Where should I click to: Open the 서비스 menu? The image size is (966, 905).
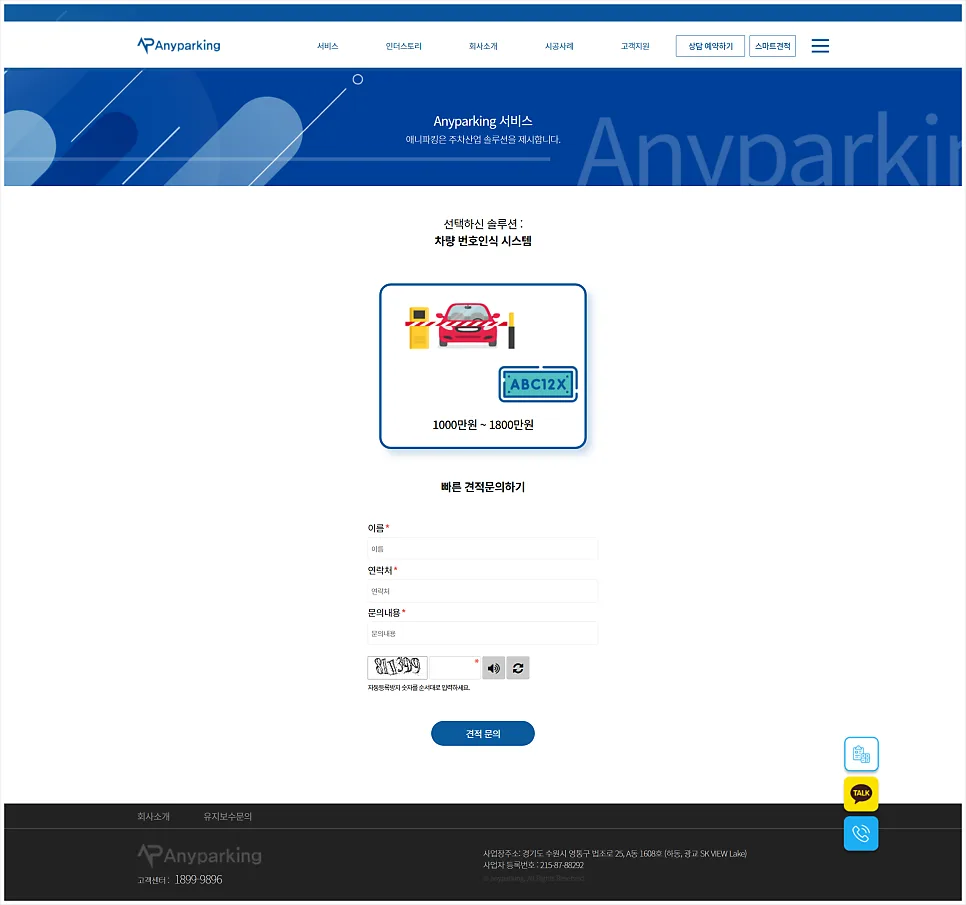328,46
